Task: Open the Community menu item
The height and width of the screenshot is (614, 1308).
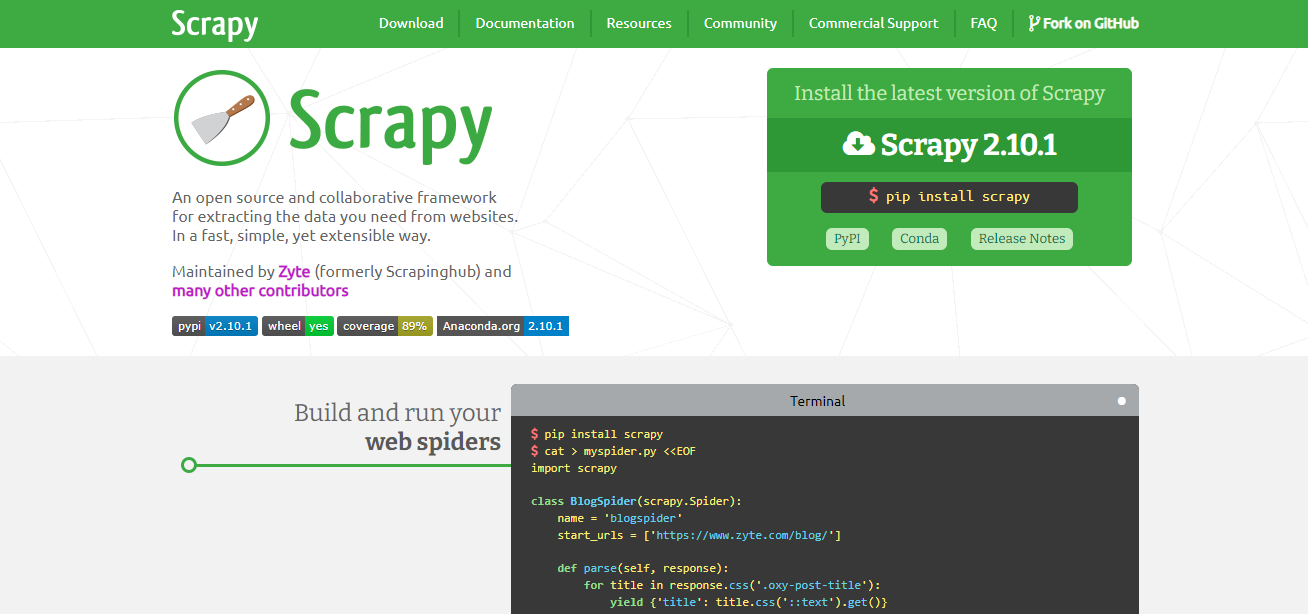Action: 740,23
